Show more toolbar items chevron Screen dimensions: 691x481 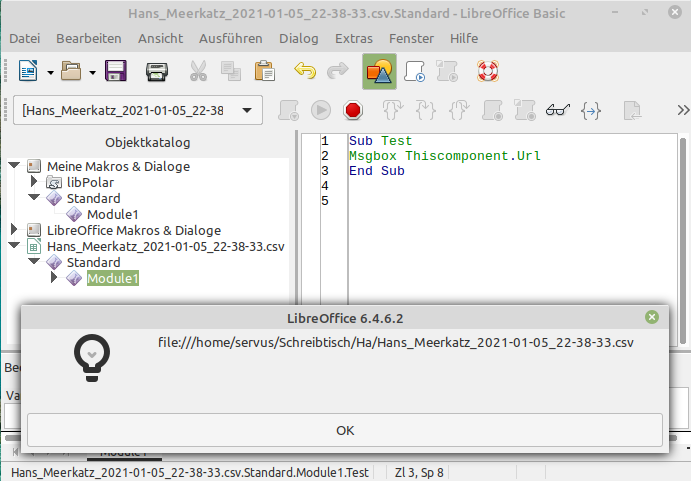click(683, 110)
